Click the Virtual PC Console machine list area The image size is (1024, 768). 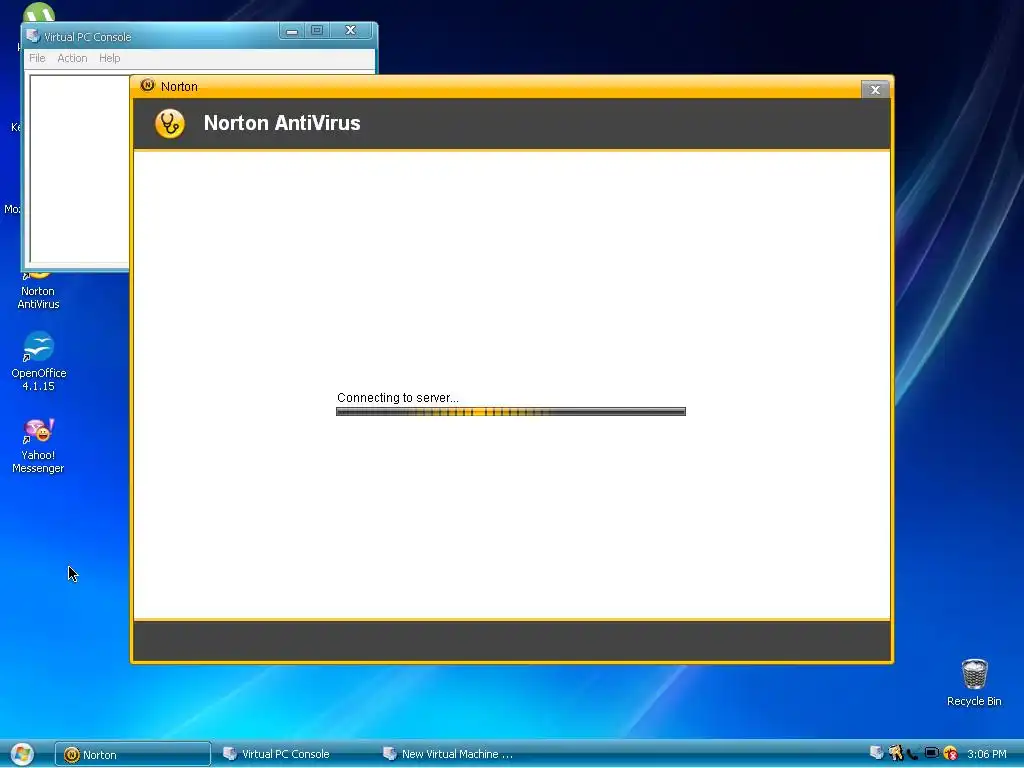coord(79,168)
